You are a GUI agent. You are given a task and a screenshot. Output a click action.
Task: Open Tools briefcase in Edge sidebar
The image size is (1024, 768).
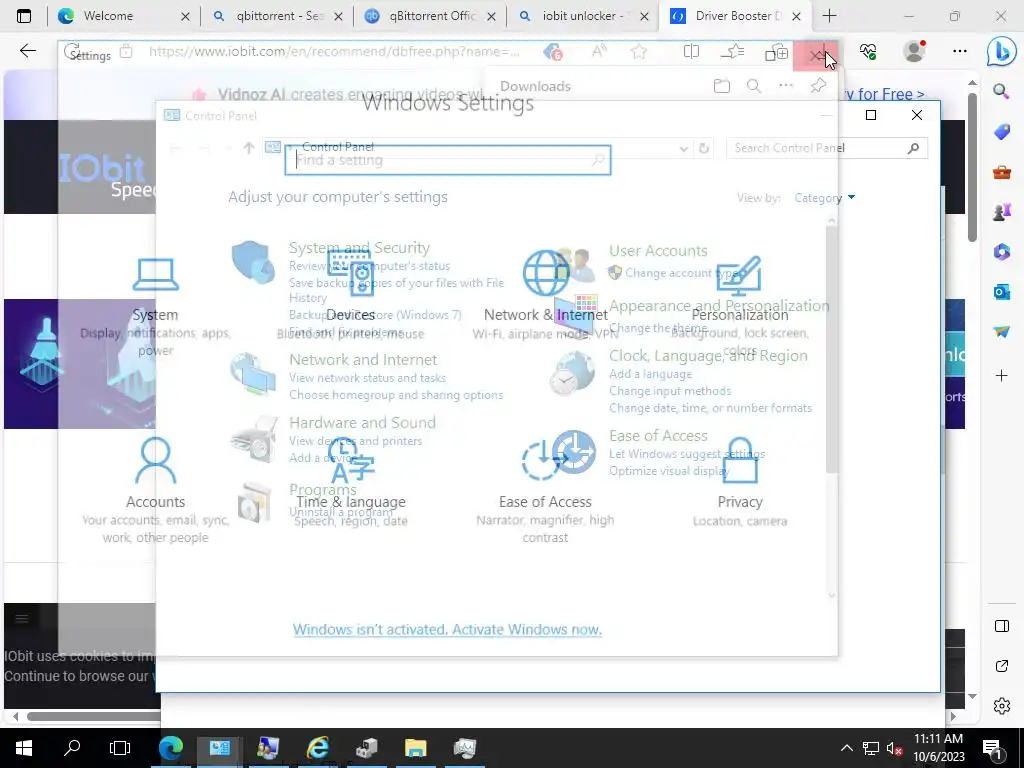1001,172
